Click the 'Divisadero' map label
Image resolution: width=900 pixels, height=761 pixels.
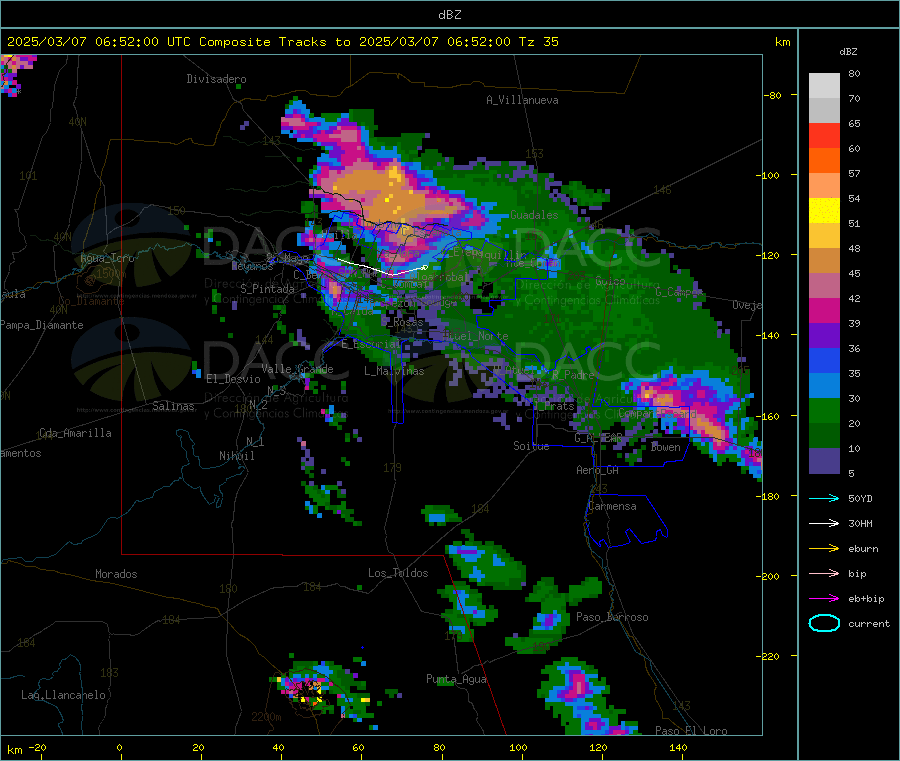click(x=216, y=79)
